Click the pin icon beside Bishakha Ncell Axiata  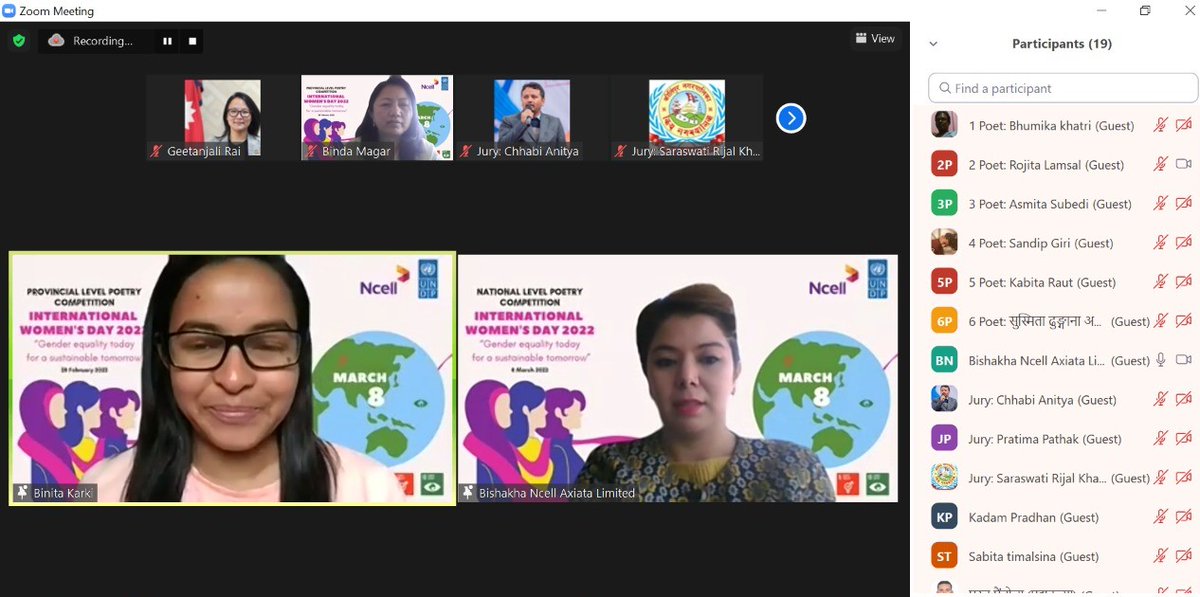(x=467, y=492)
